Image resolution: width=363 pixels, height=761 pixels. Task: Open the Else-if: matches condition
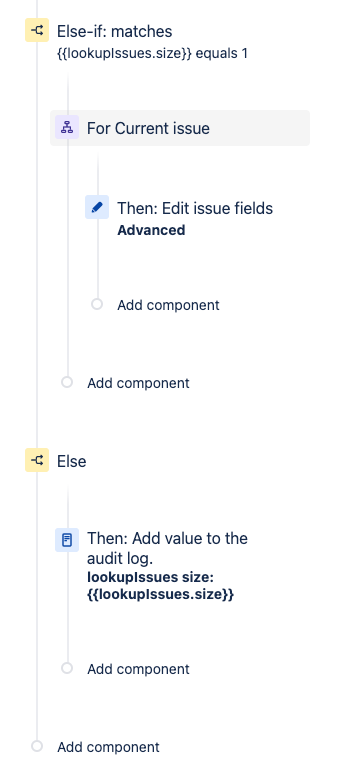pyautogui.click(x=115, y=31)
